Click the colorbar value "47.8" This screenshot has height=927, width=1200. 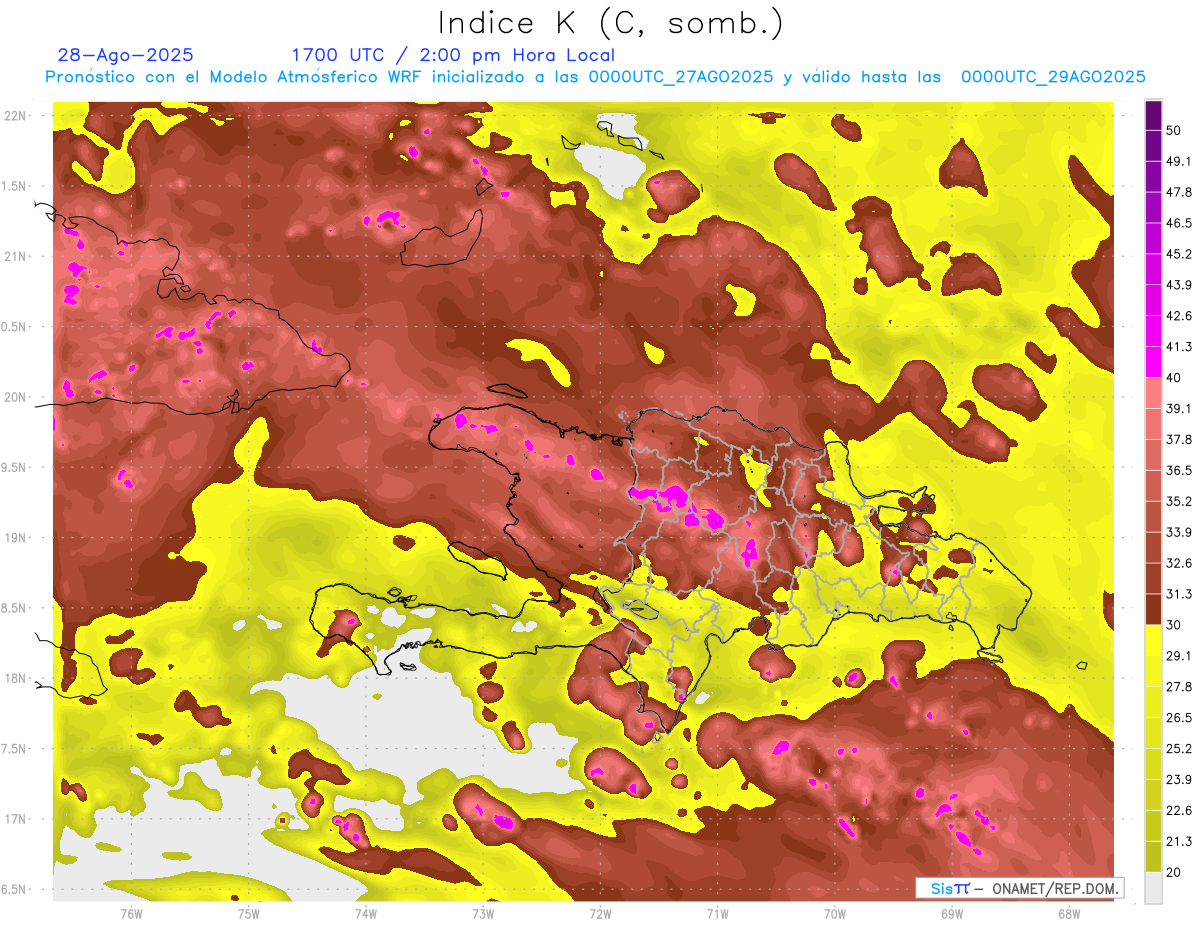coord(1179,192)
